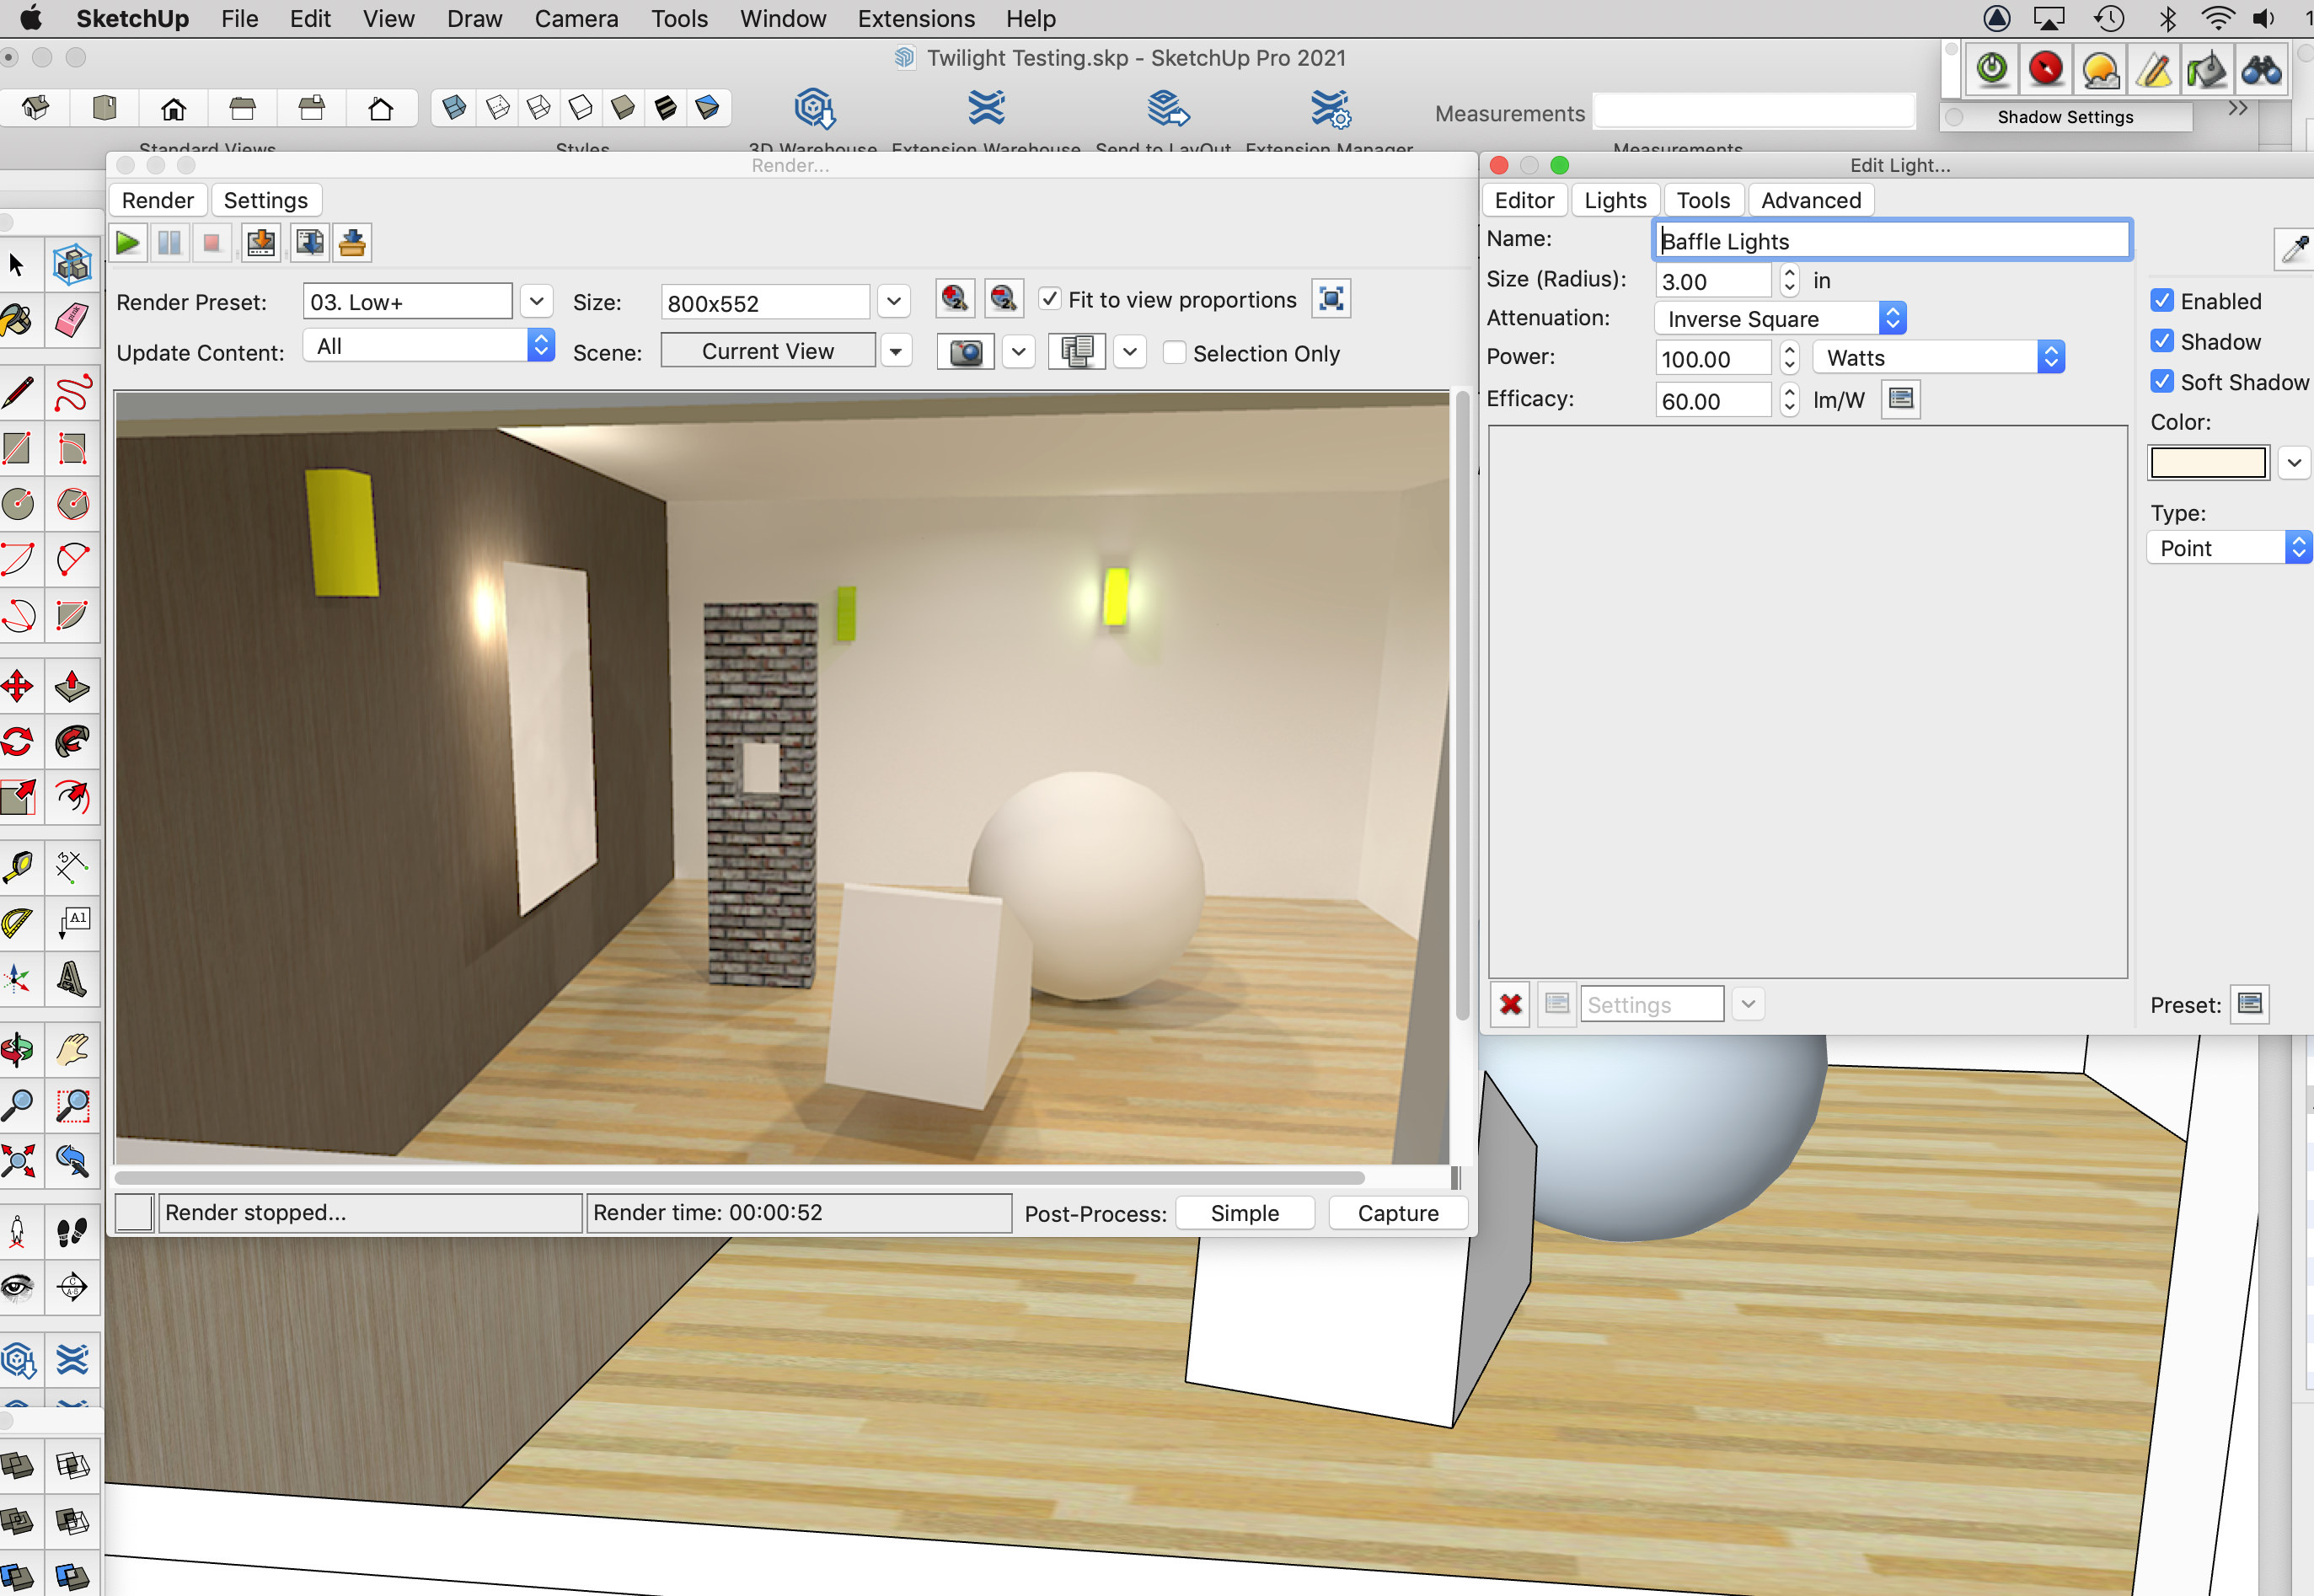The image size is (2314, 1596).
Task: Expand the Size 800x552 dropdown arrow
Action: coord(894,301)
